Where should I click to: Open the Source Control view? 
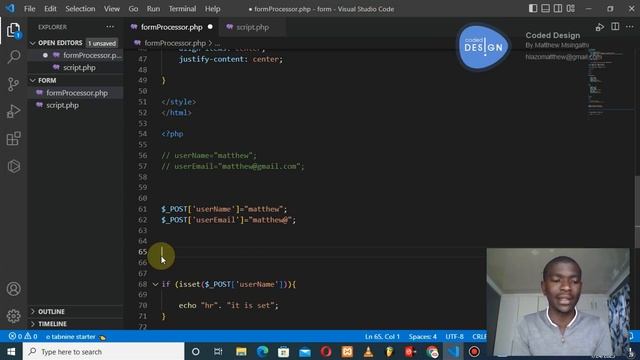coord(13,84)
